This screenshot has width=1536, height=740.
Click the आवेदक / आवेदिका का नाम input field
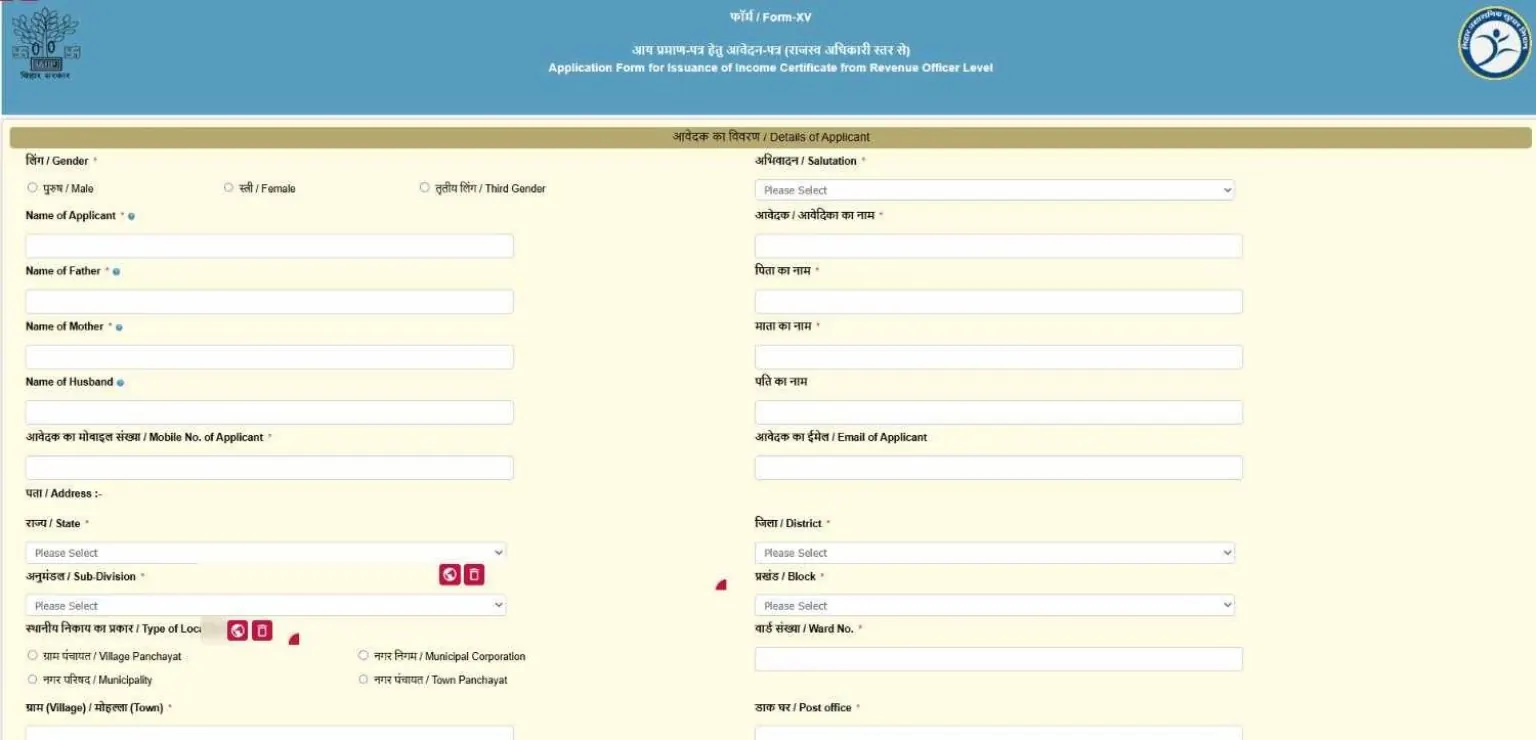[998, 246]
